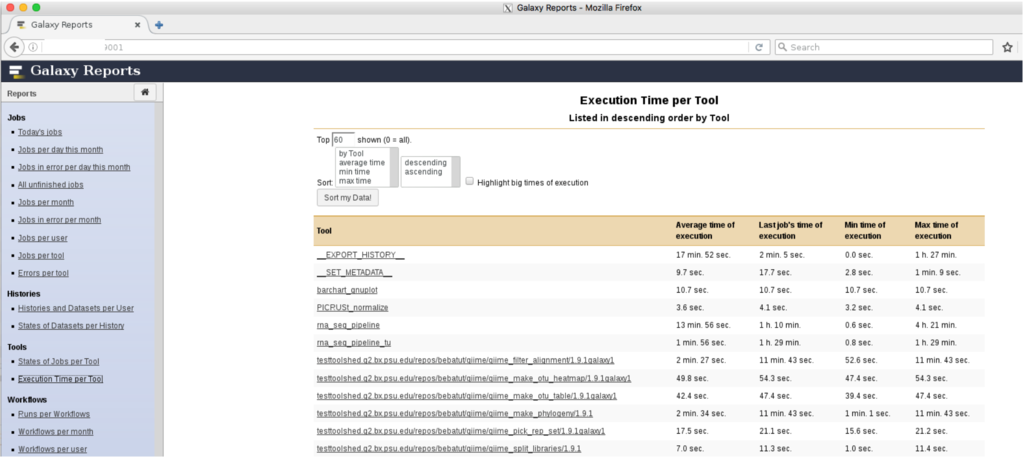
Task: Click the sidebar vertical scrollbar
Action: (159, 279)
